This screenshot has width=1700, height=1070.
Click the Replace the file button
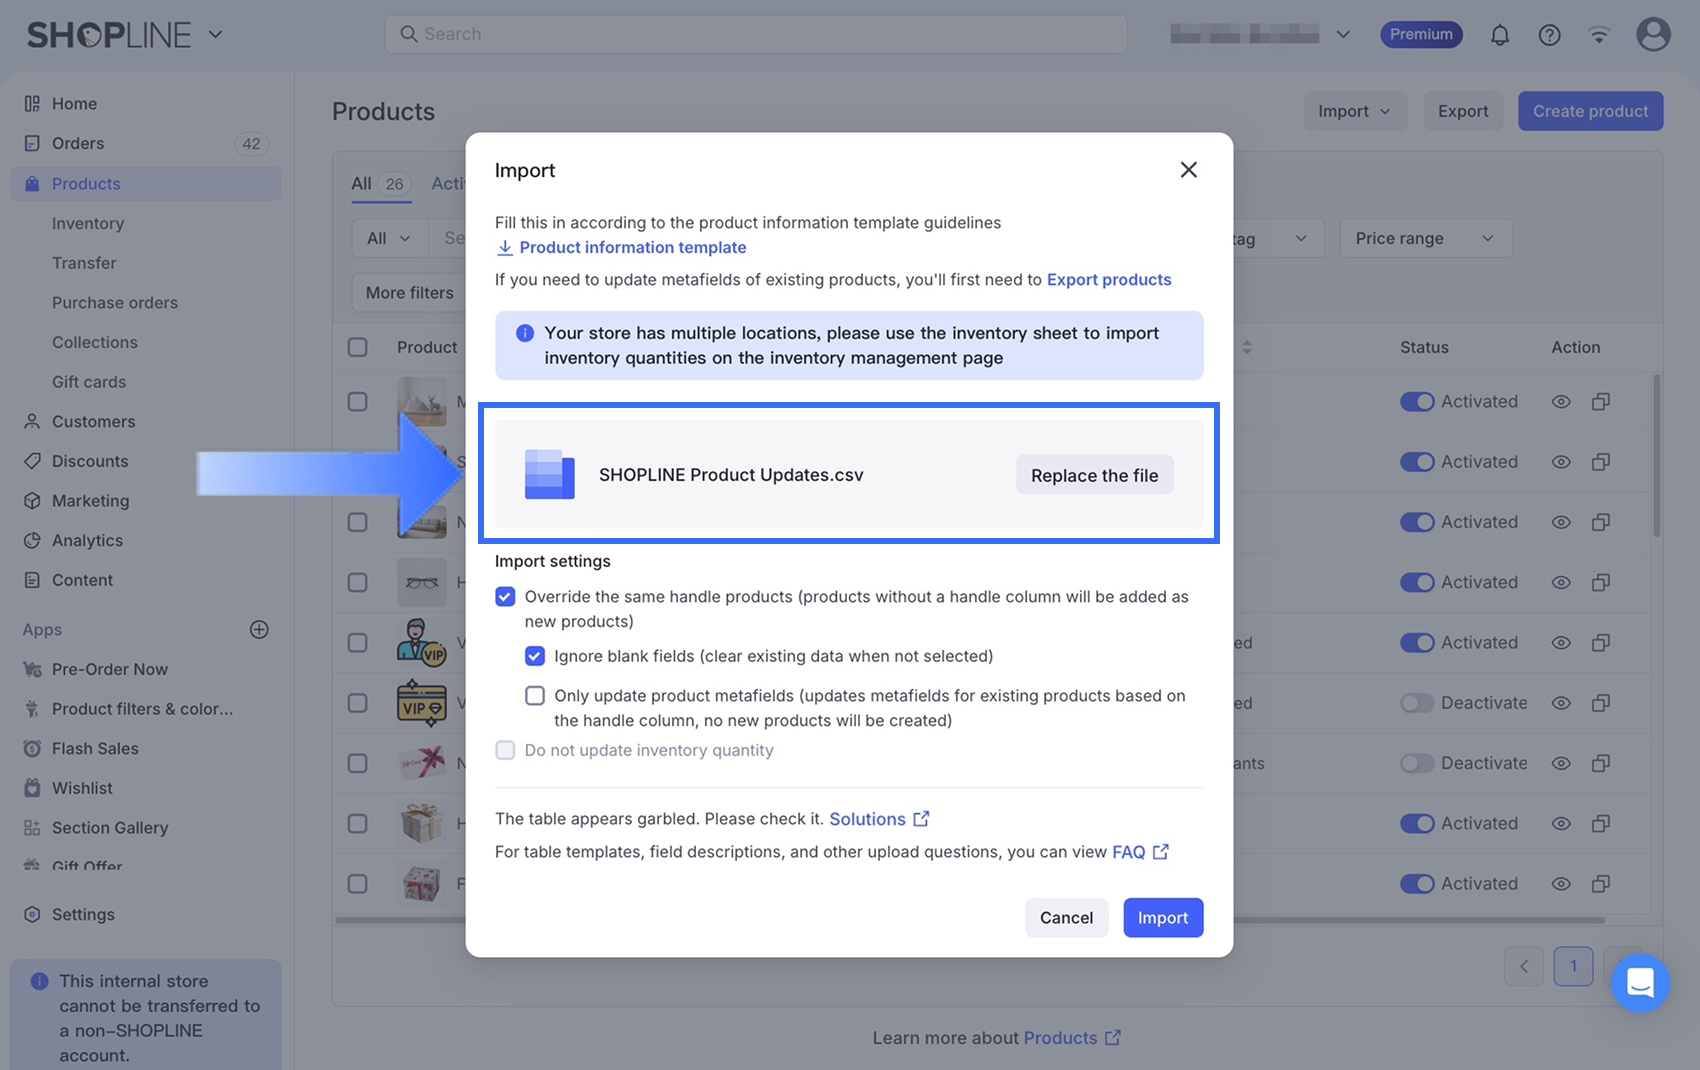[1094, 475]
